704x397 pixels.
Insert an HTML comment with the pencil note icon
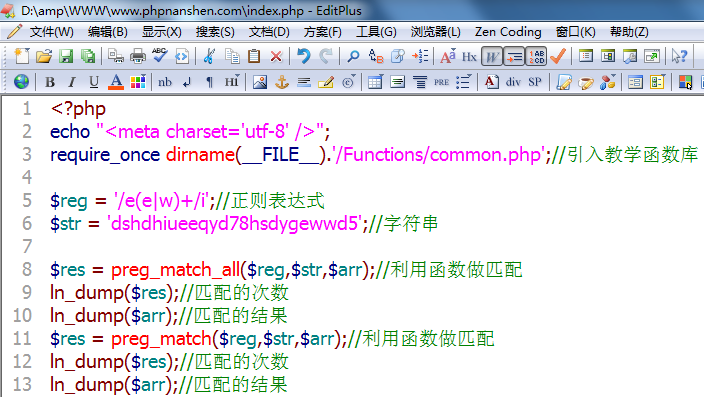coord(326,82)
